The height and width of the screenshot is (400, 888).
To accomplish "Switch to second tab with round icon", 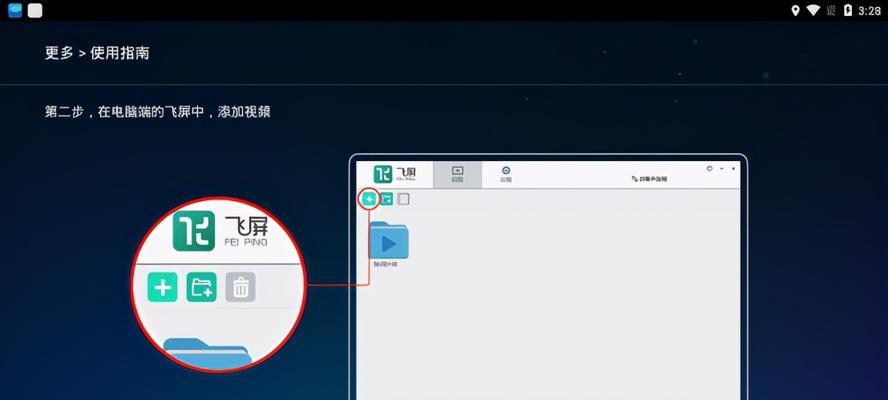I will pyautogui.click(x=506, y=175).
